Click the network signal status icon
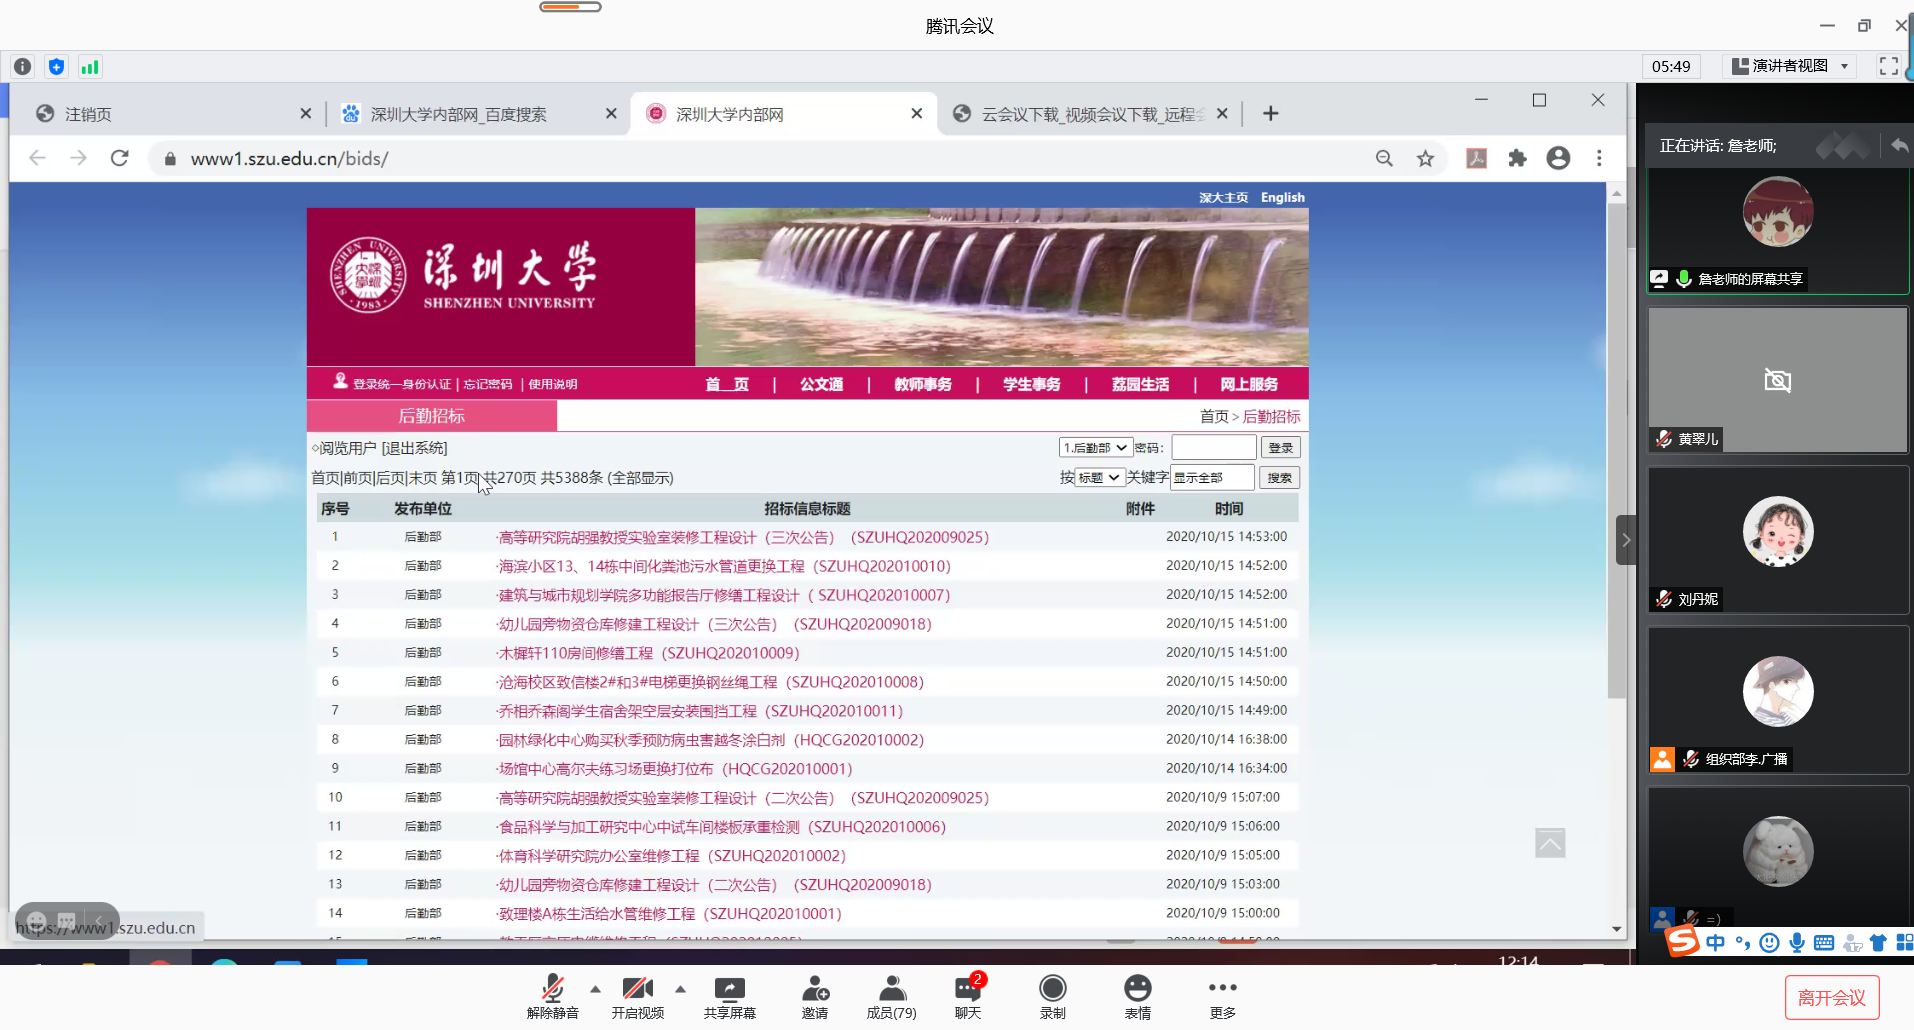Screen dimensions: 1914x1030 (90, 67)
